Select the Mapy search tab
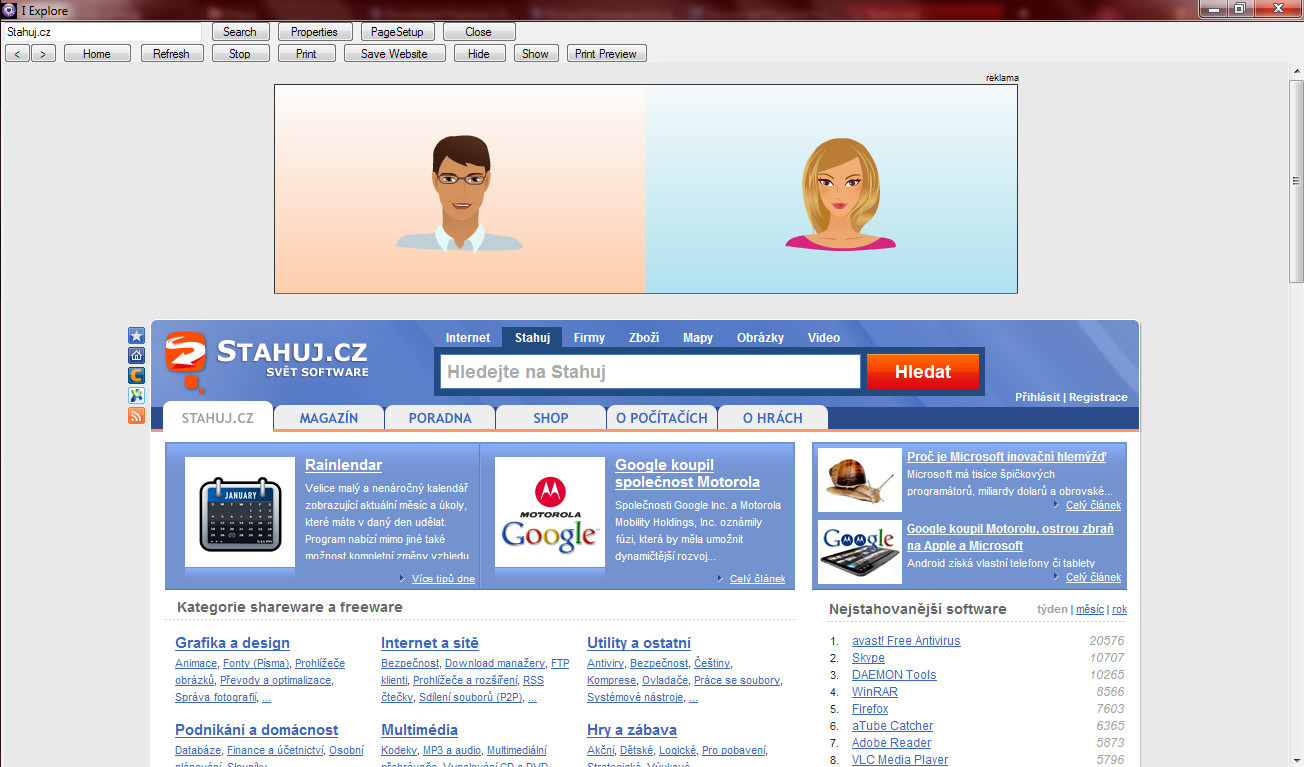The height and width of the screenshot is (767, 1304). (x=698, y=338)
